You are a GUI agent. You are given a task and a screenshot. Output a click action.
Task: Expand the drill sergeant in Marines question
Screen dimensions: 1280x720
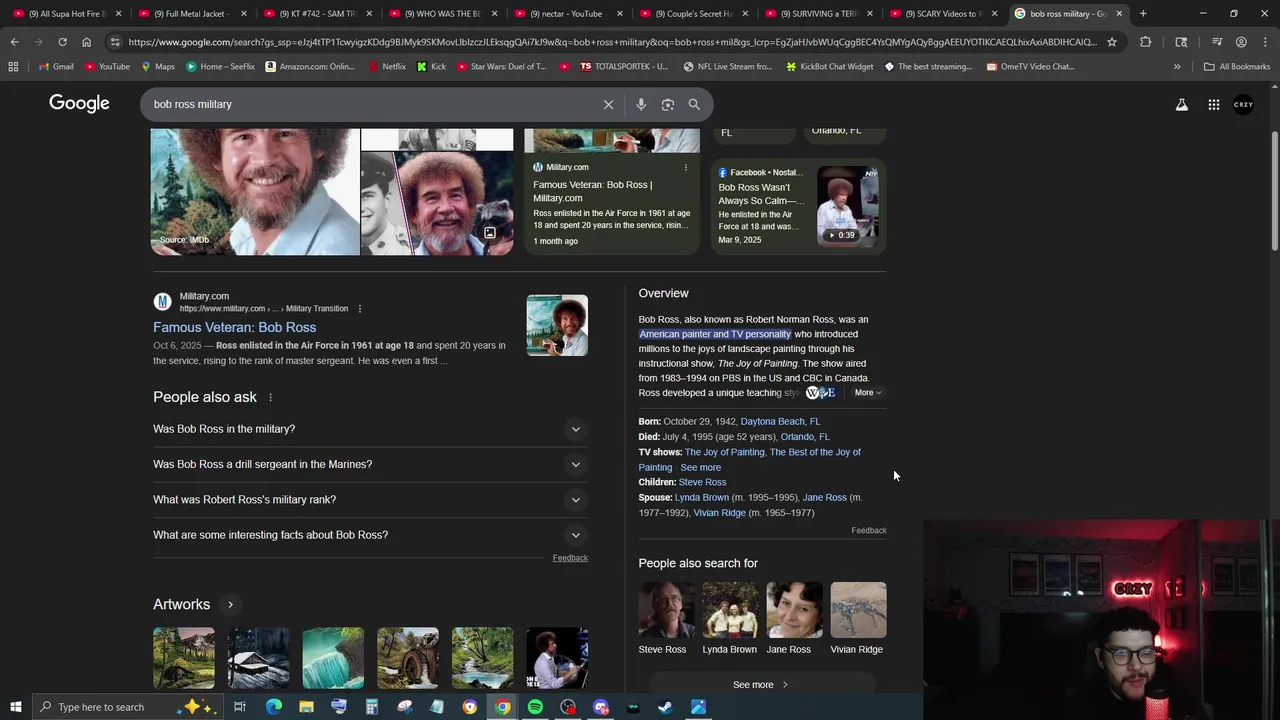tap(370, 464)
